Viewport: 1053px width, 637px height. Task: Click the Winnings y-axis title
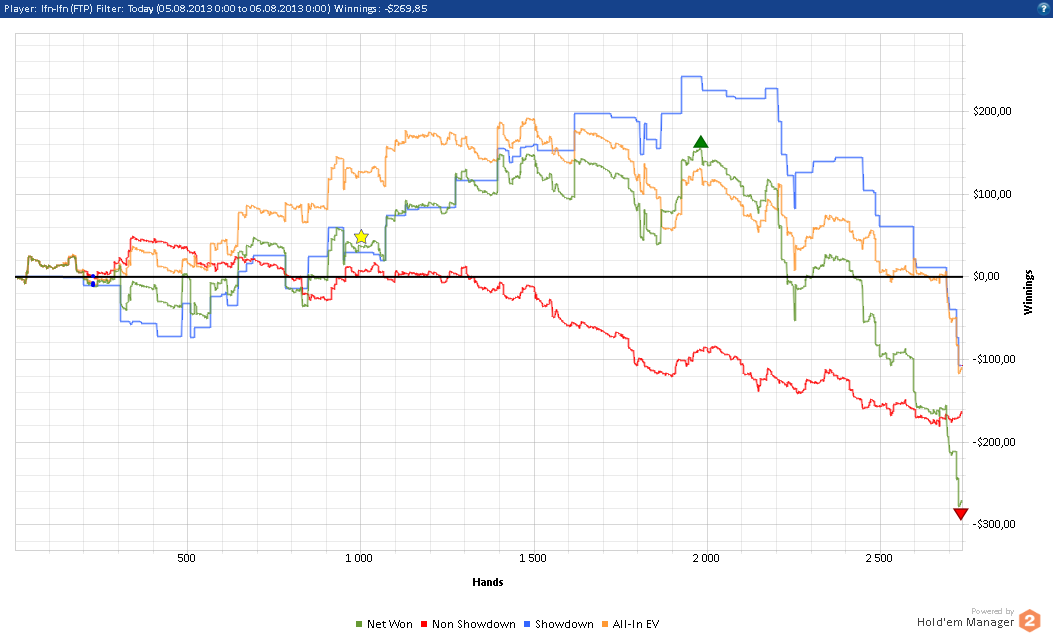pos(1028,290)
